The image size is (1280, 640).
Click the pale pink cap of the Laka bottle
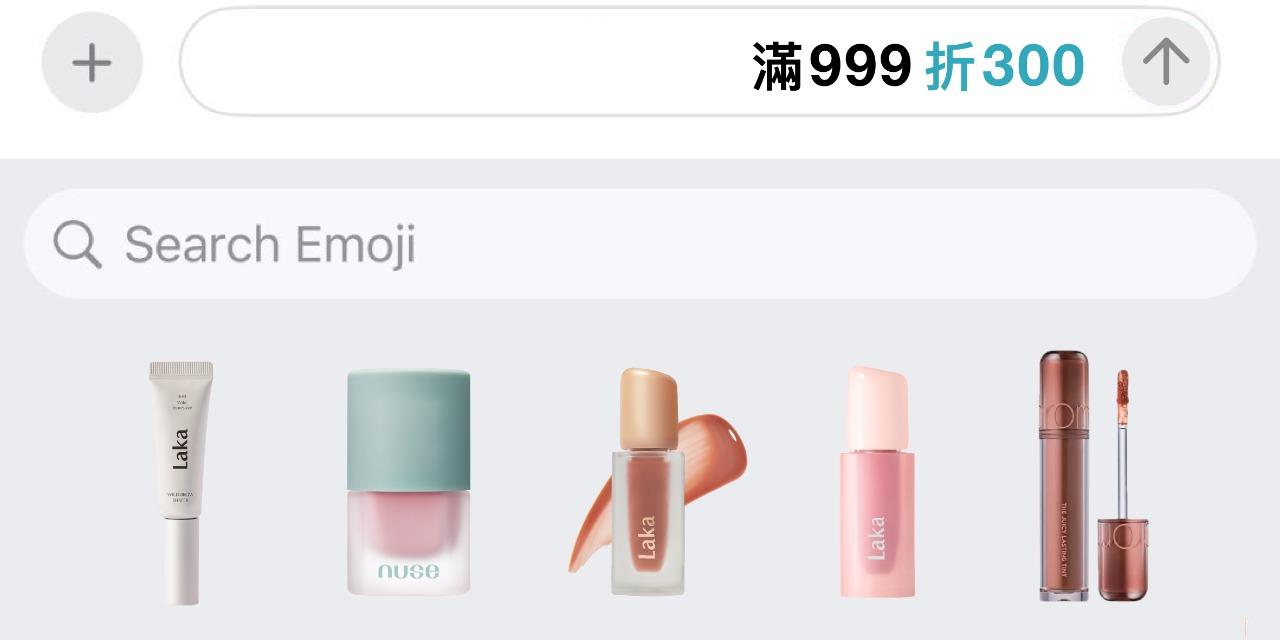point(877,407)
